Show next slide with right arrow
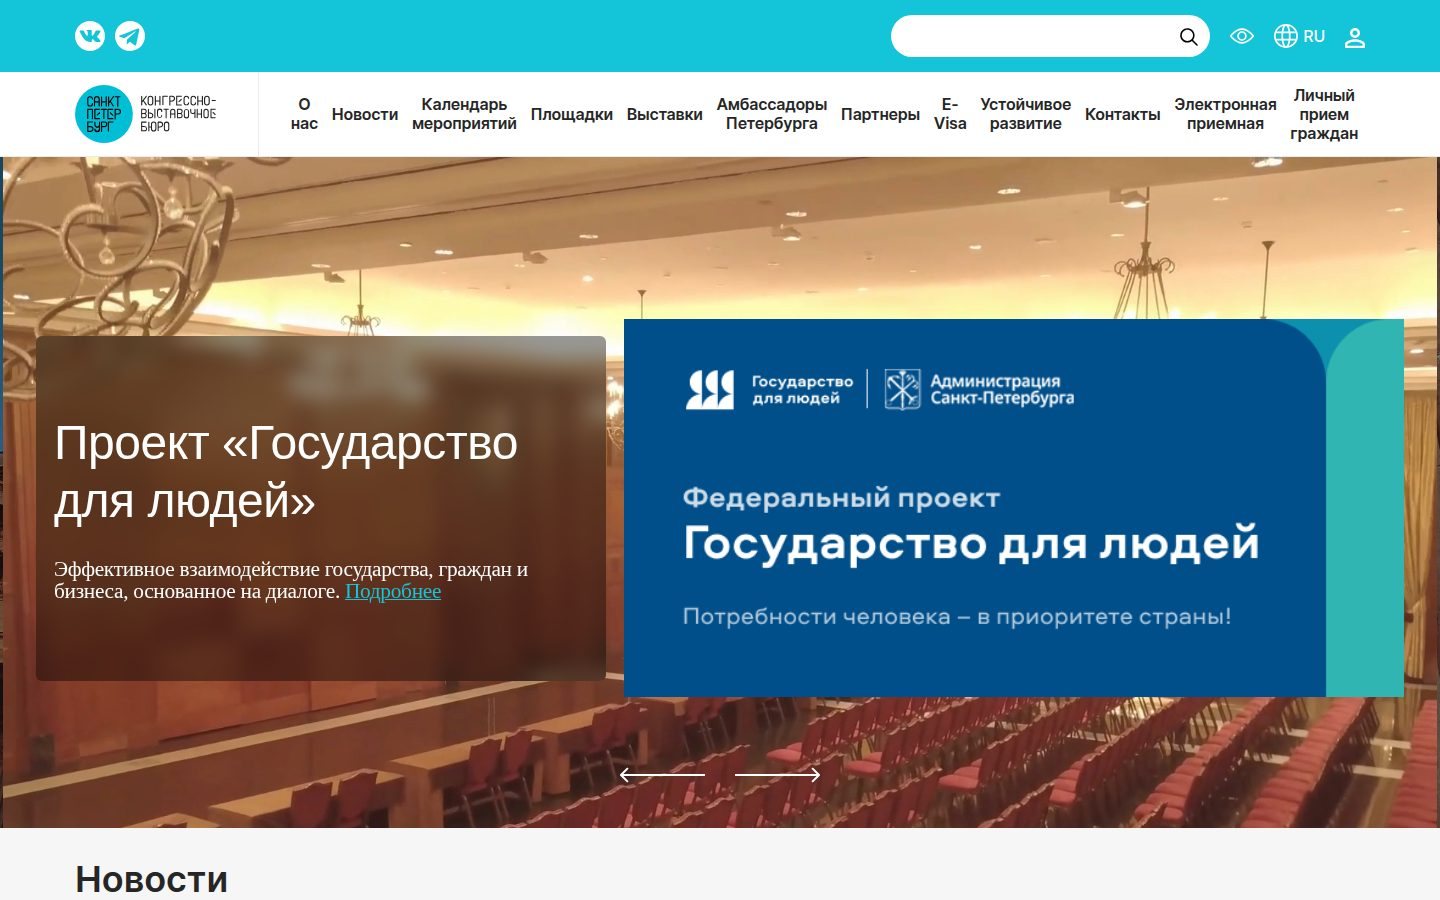1440x900 pixels. pyautogui.click(x=778, y=775)
